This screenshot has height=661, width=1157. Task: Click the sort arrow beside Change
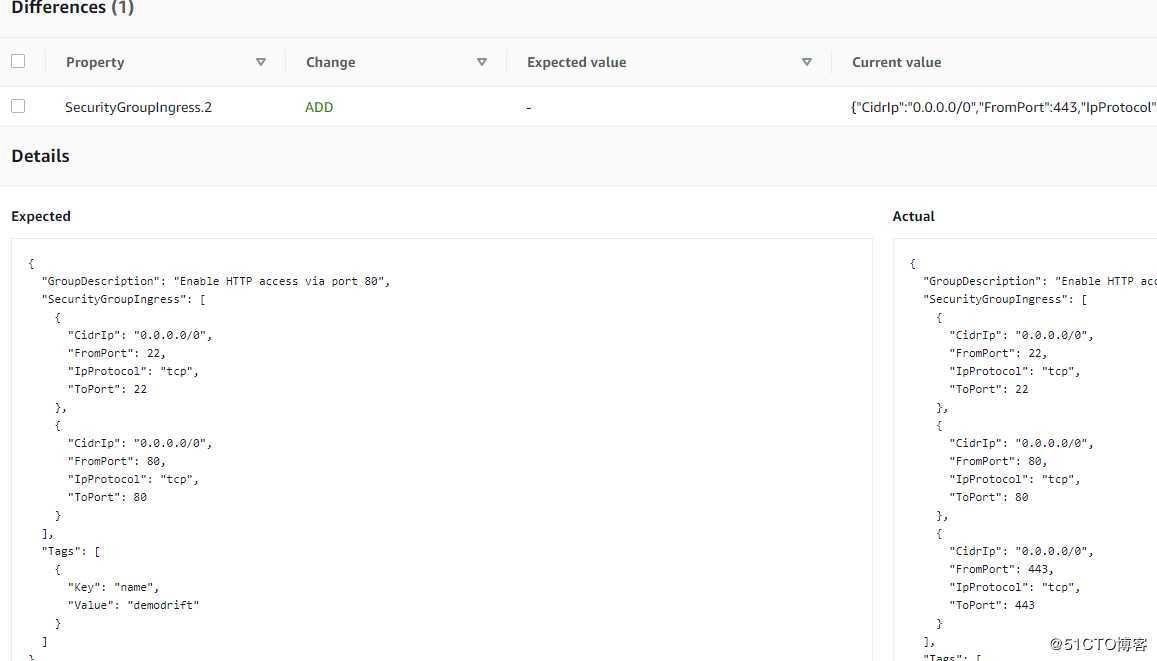(x=482, y=62)
